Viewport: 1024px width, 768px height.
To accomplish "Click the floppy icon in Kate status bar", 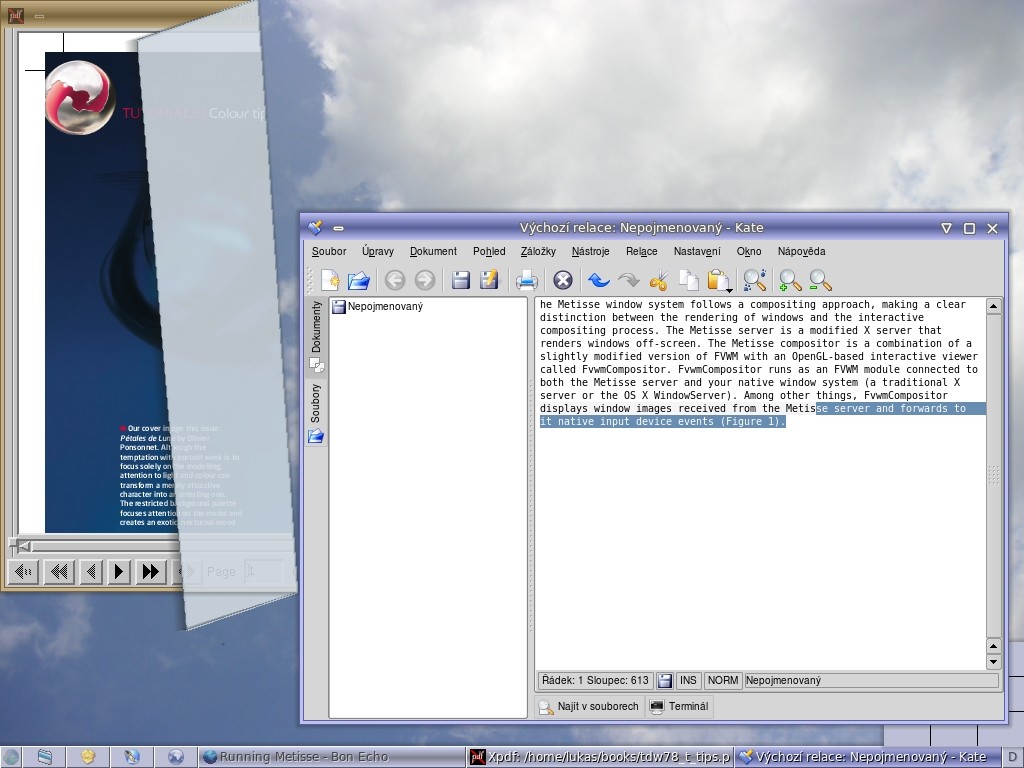I will coord(665,680).
